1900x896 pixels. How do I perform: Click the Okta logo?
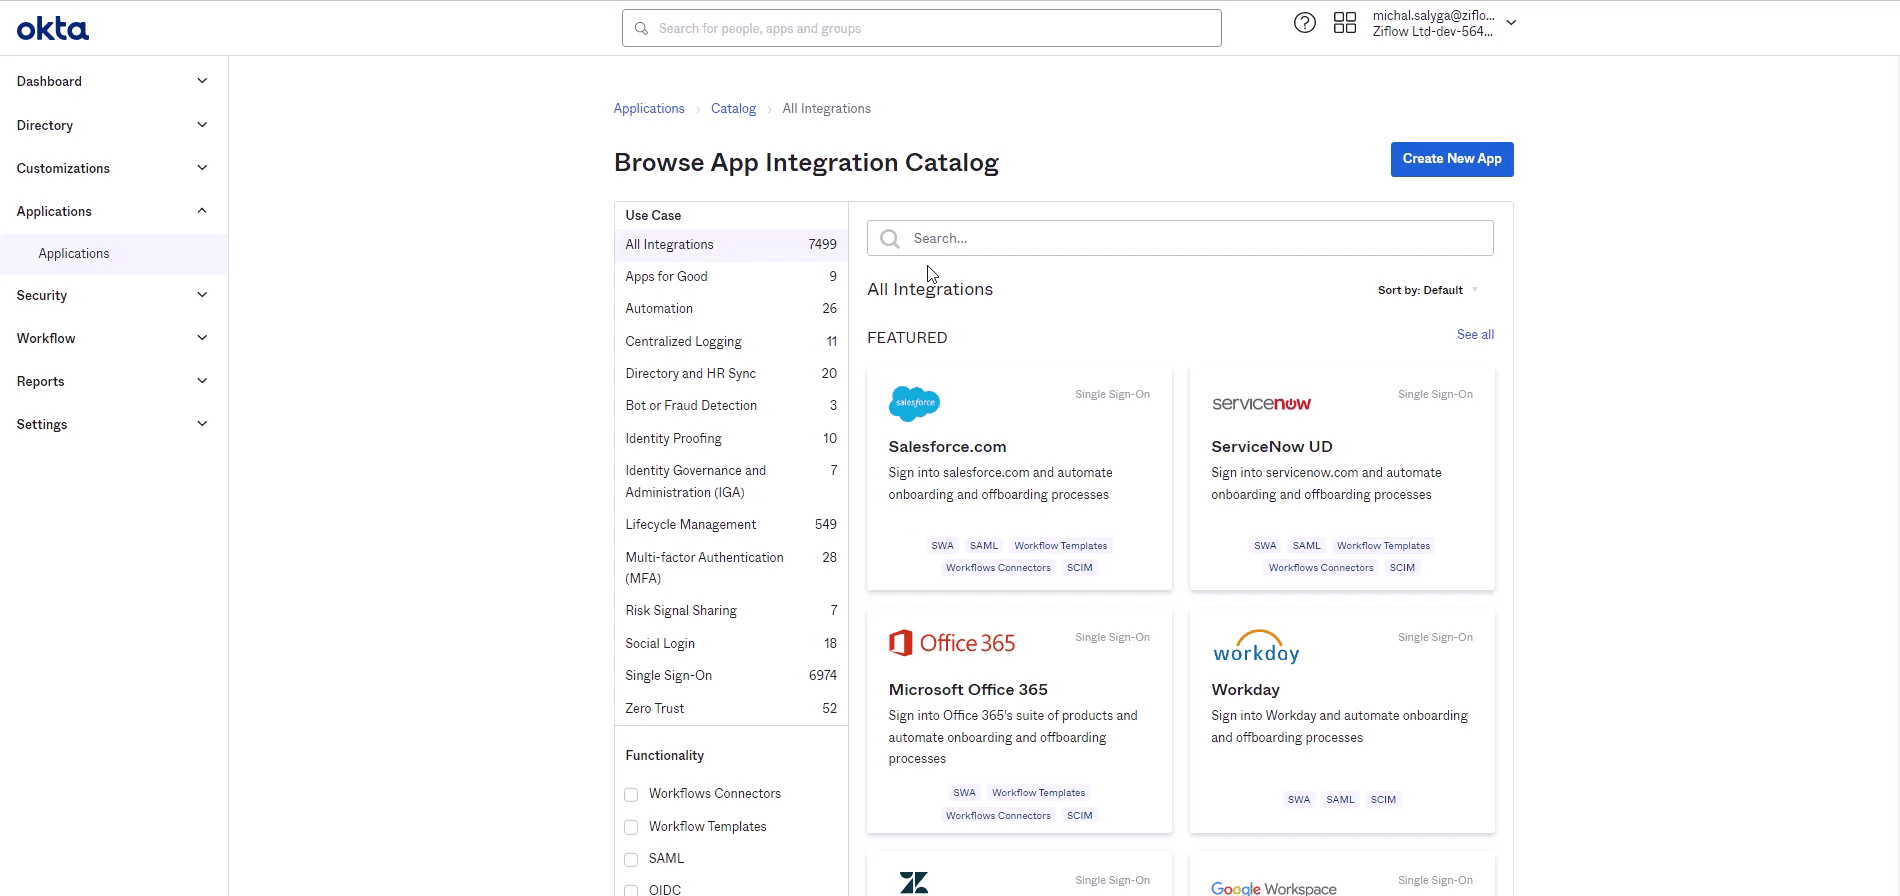click(x=53, y=29)
